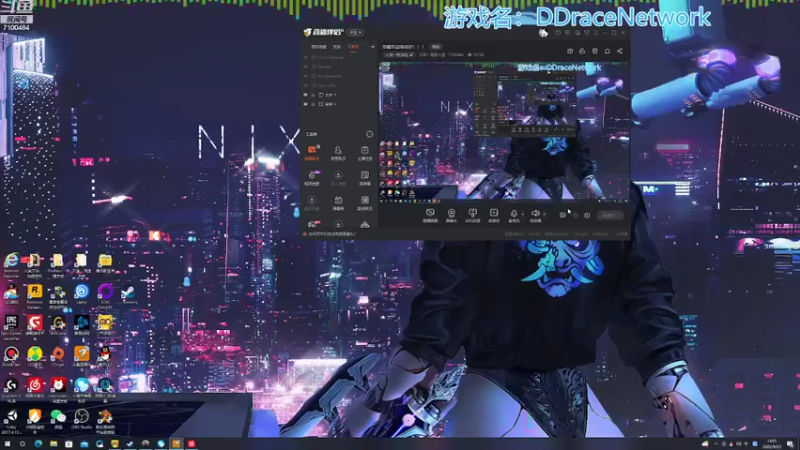This screenshot has height=450, width=800.
Task: Select the orange active scene tab
Action: pos(353,46)
